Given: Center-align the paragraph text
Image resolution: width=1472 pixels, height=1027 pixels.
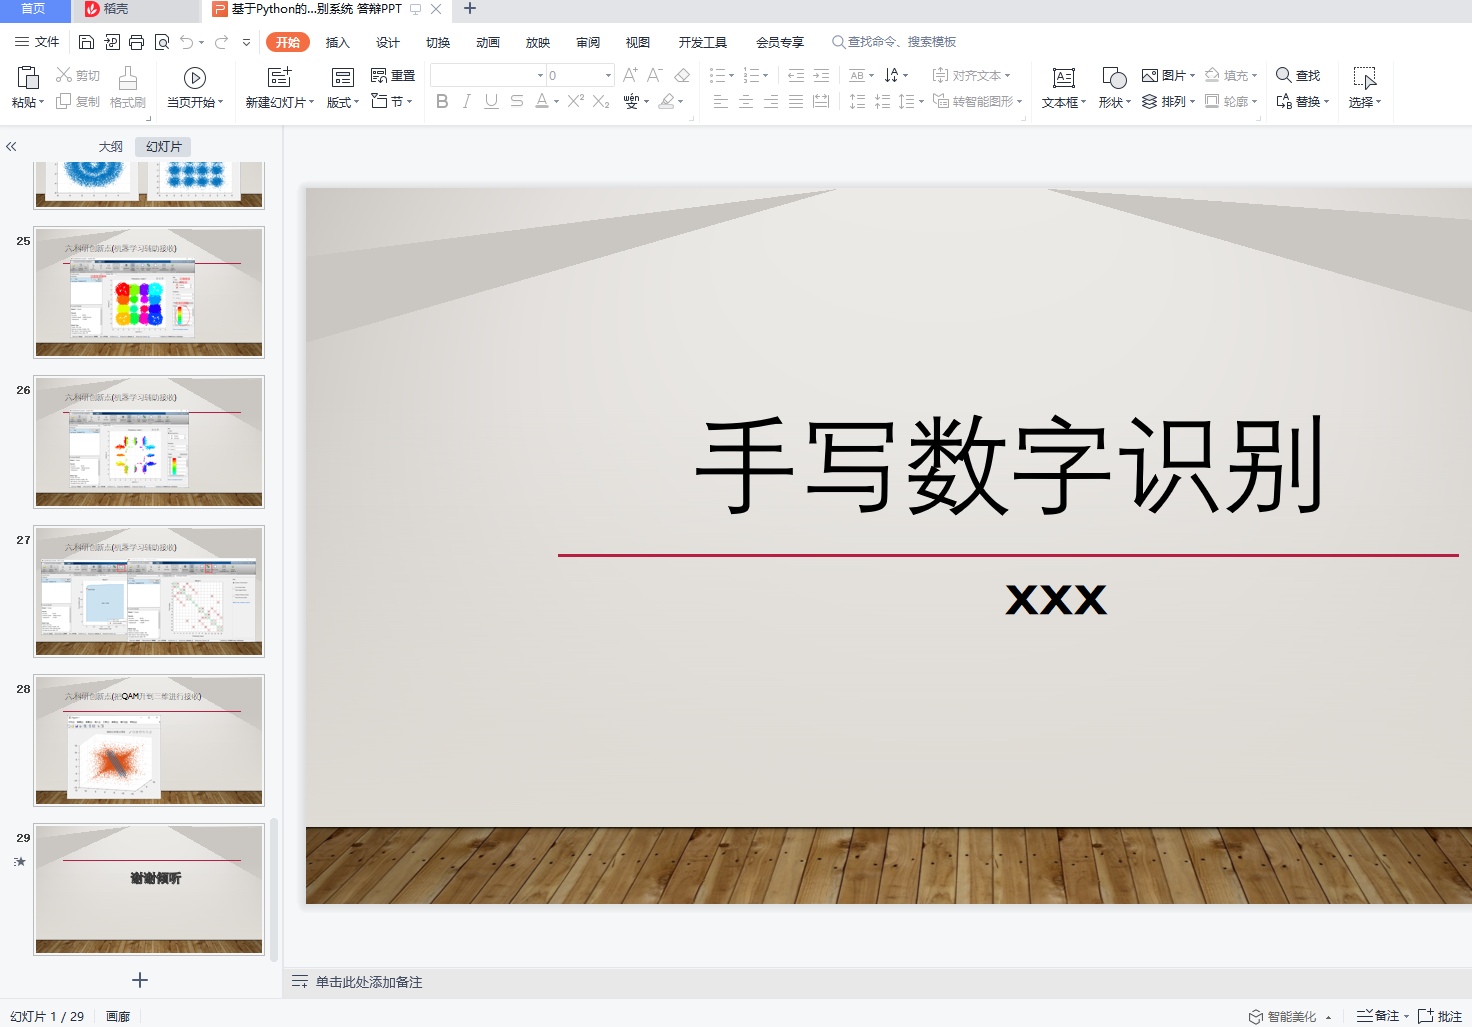Looking at the screenshot, I should click(746, 101).
